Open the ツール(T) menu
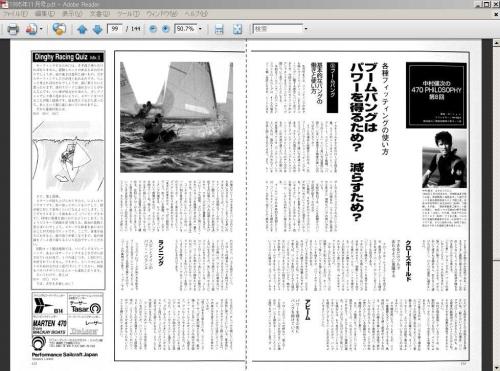Screen dimensions: 500x371 128,14
